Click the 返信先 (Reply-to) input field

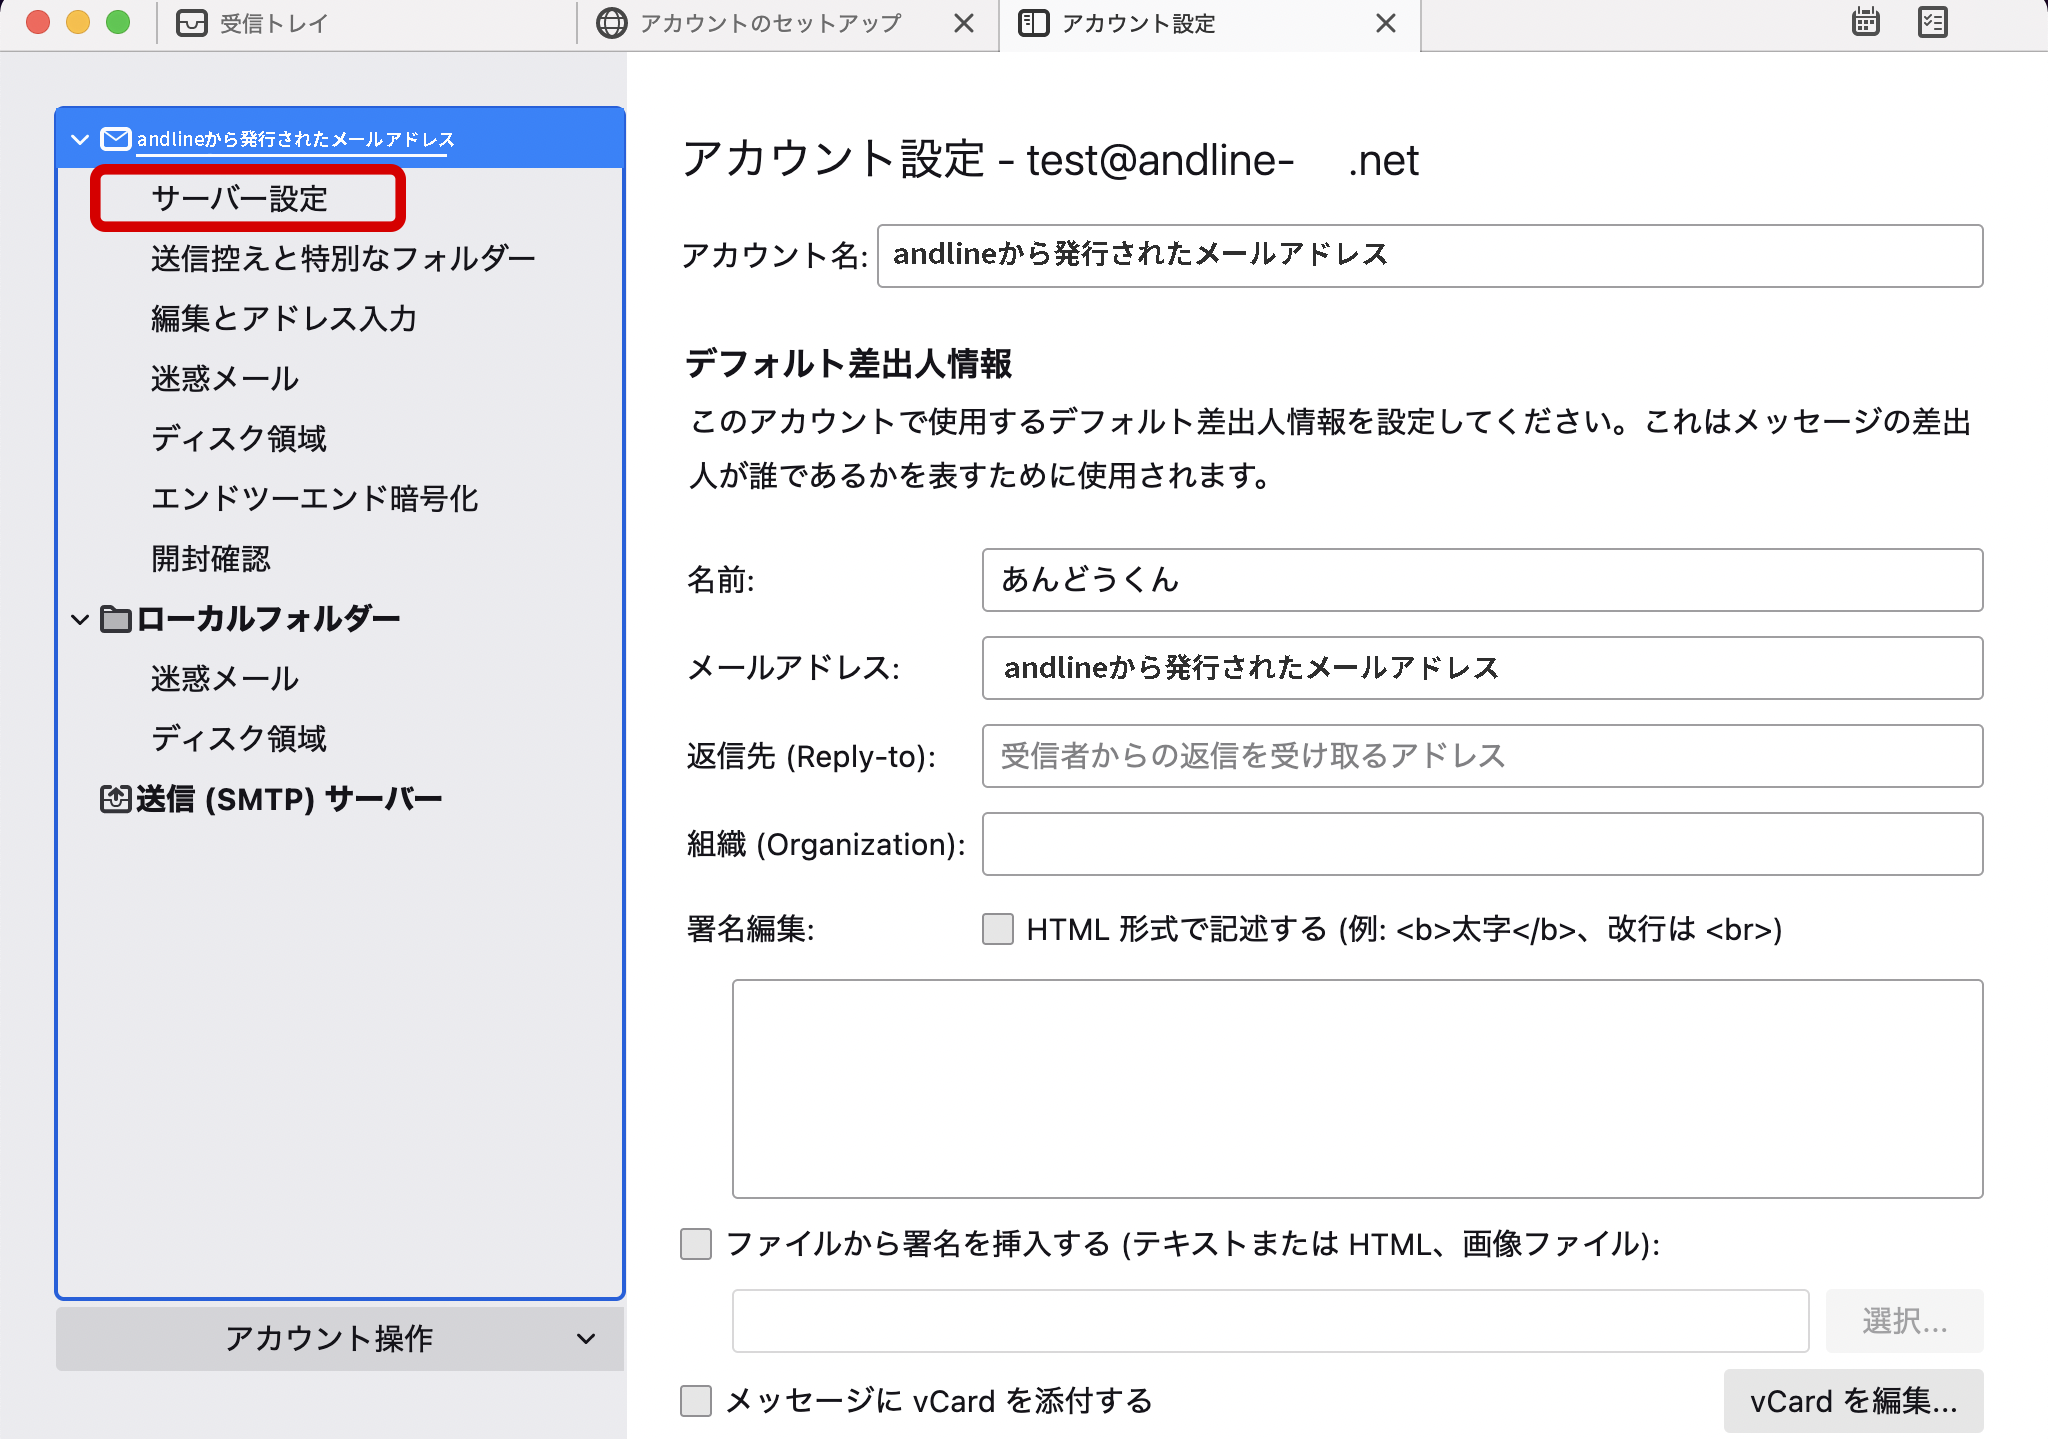(x=1481, y=756)
